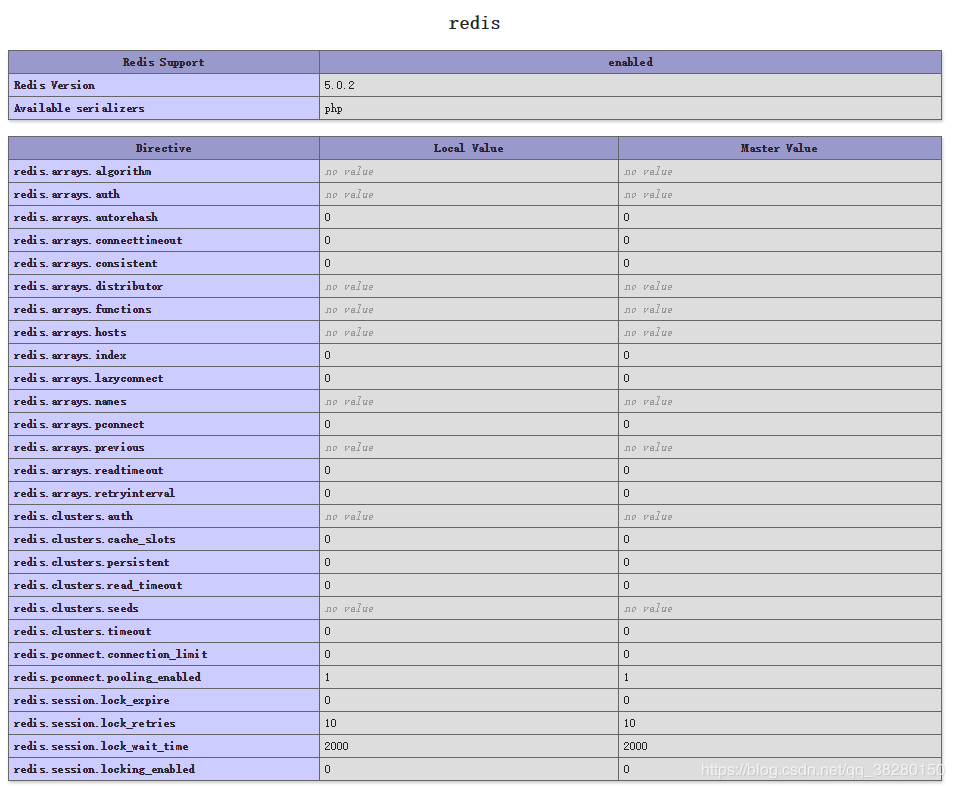
Task: Select the redis.clusters.seeds directive
Action: click(76, 609)
